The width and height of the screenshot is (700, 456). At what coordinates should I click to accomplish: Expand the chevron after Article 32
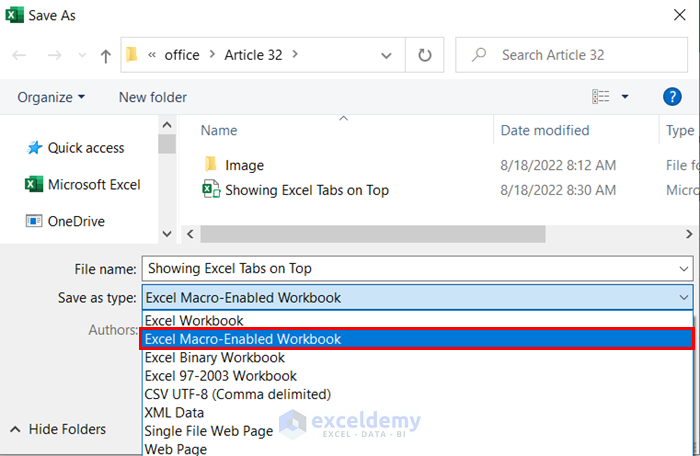click(x=295, y=54)
